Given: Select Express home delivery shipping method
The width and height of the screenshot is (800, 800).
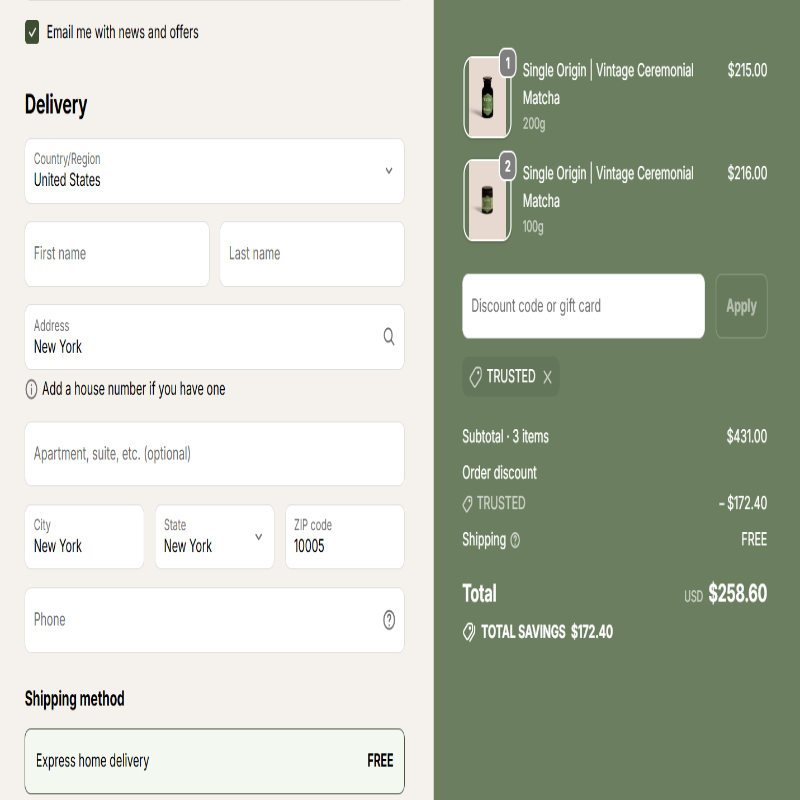Looking at the screenshot, I should (x=214, y=761).
